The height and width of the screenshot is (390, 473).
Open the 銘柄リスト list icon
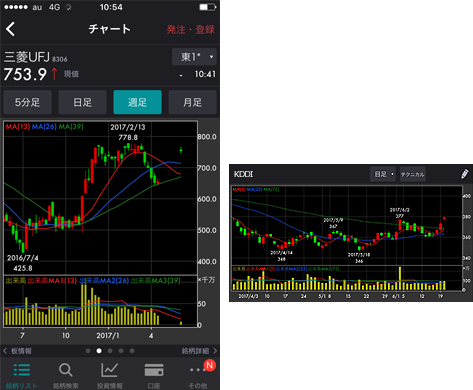point(22,370)
